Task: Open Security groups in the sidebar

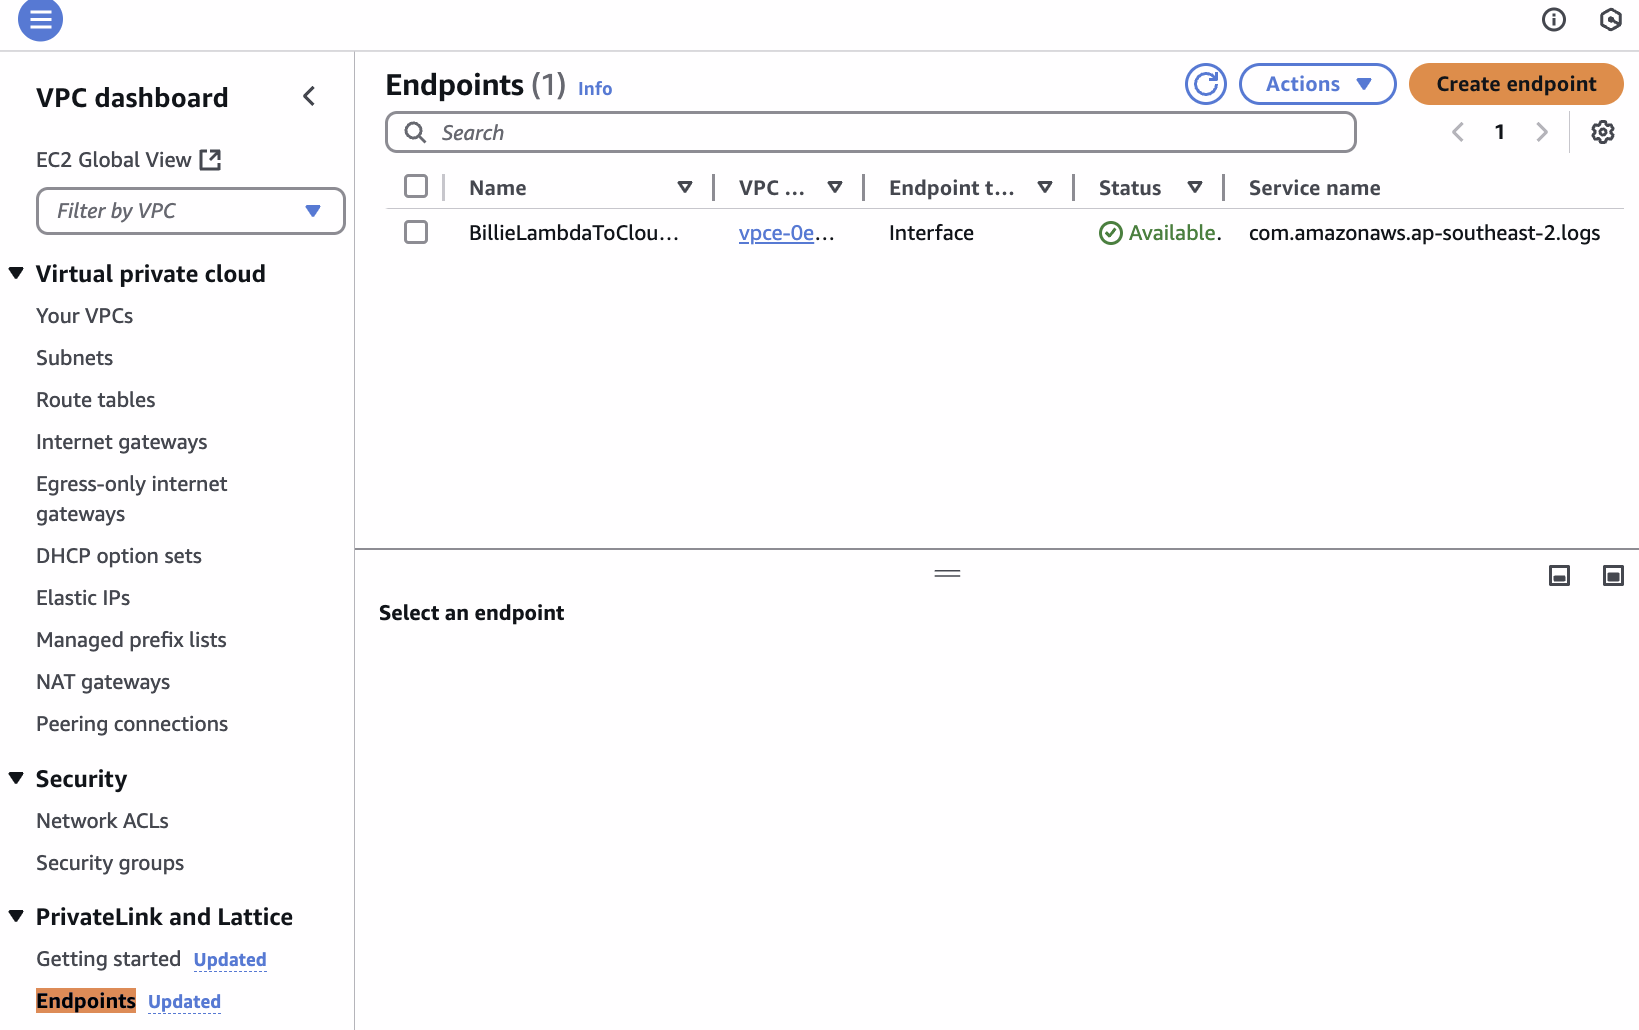Action: tap(110, 863)
